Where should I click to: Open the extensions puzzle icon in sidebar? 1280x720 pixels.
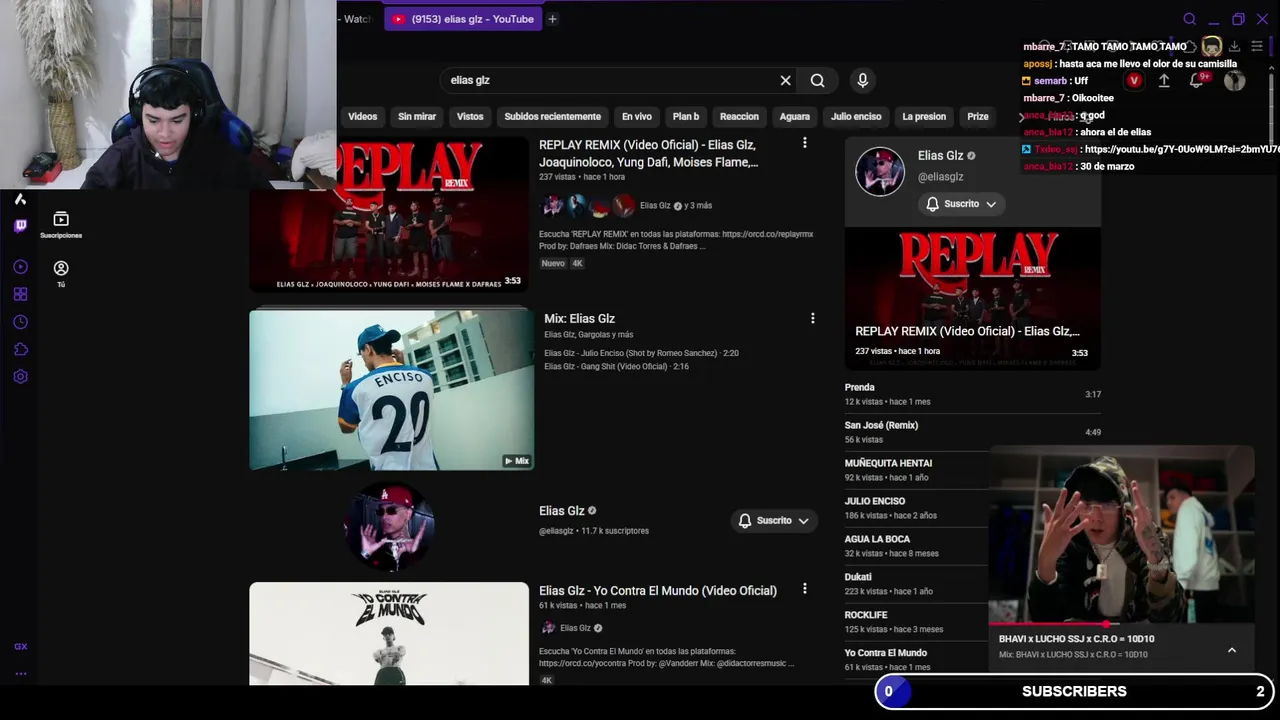[20, 349]
